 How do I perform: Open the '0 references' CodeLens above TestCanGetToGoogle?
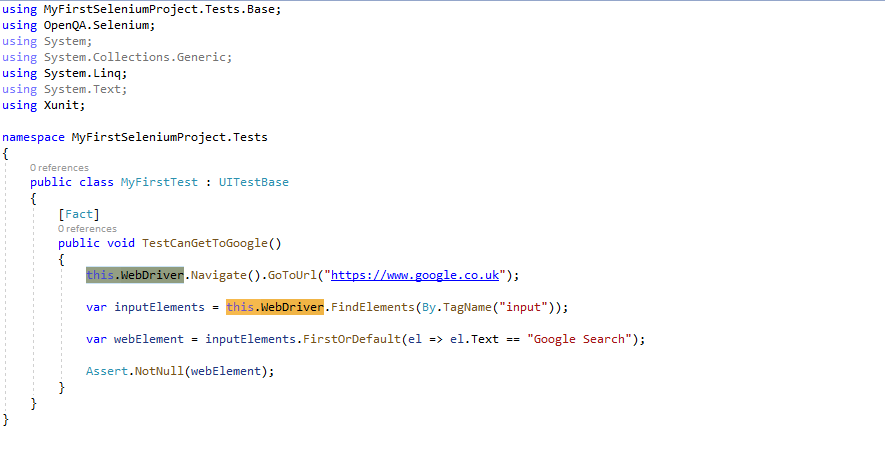click(87, 229)
